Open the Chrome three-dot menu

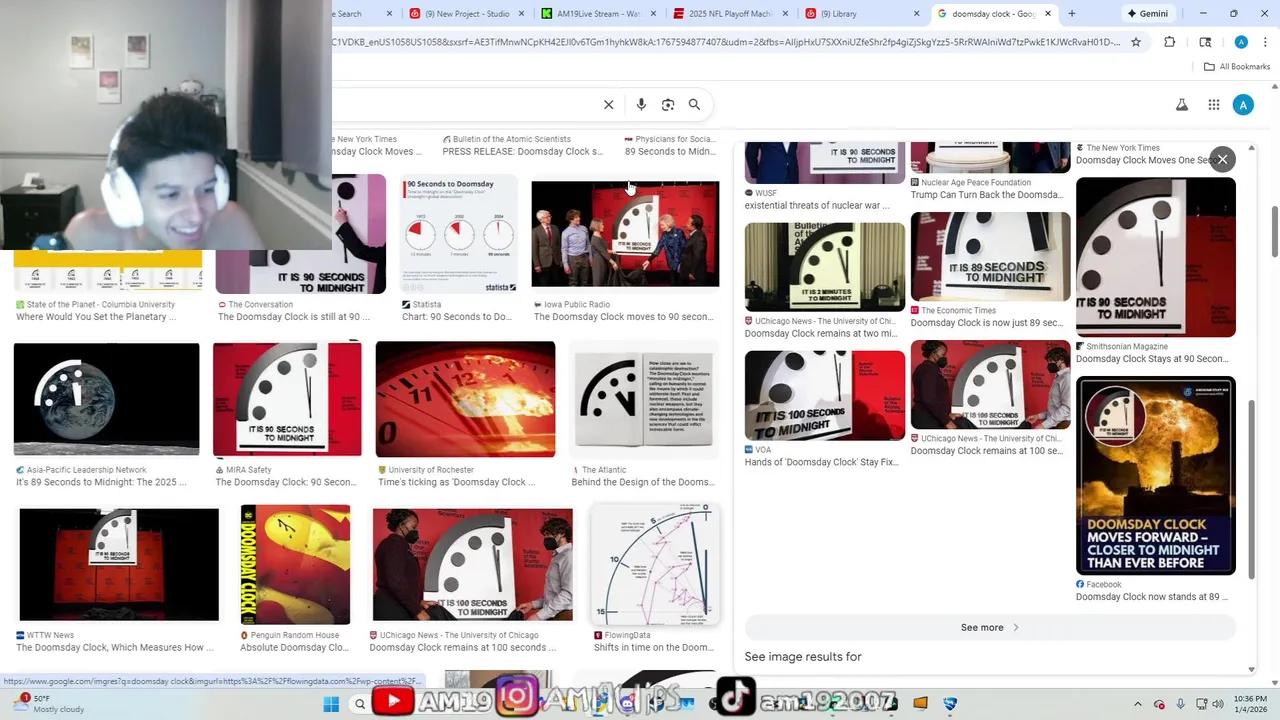click(x=1265, y=42)
